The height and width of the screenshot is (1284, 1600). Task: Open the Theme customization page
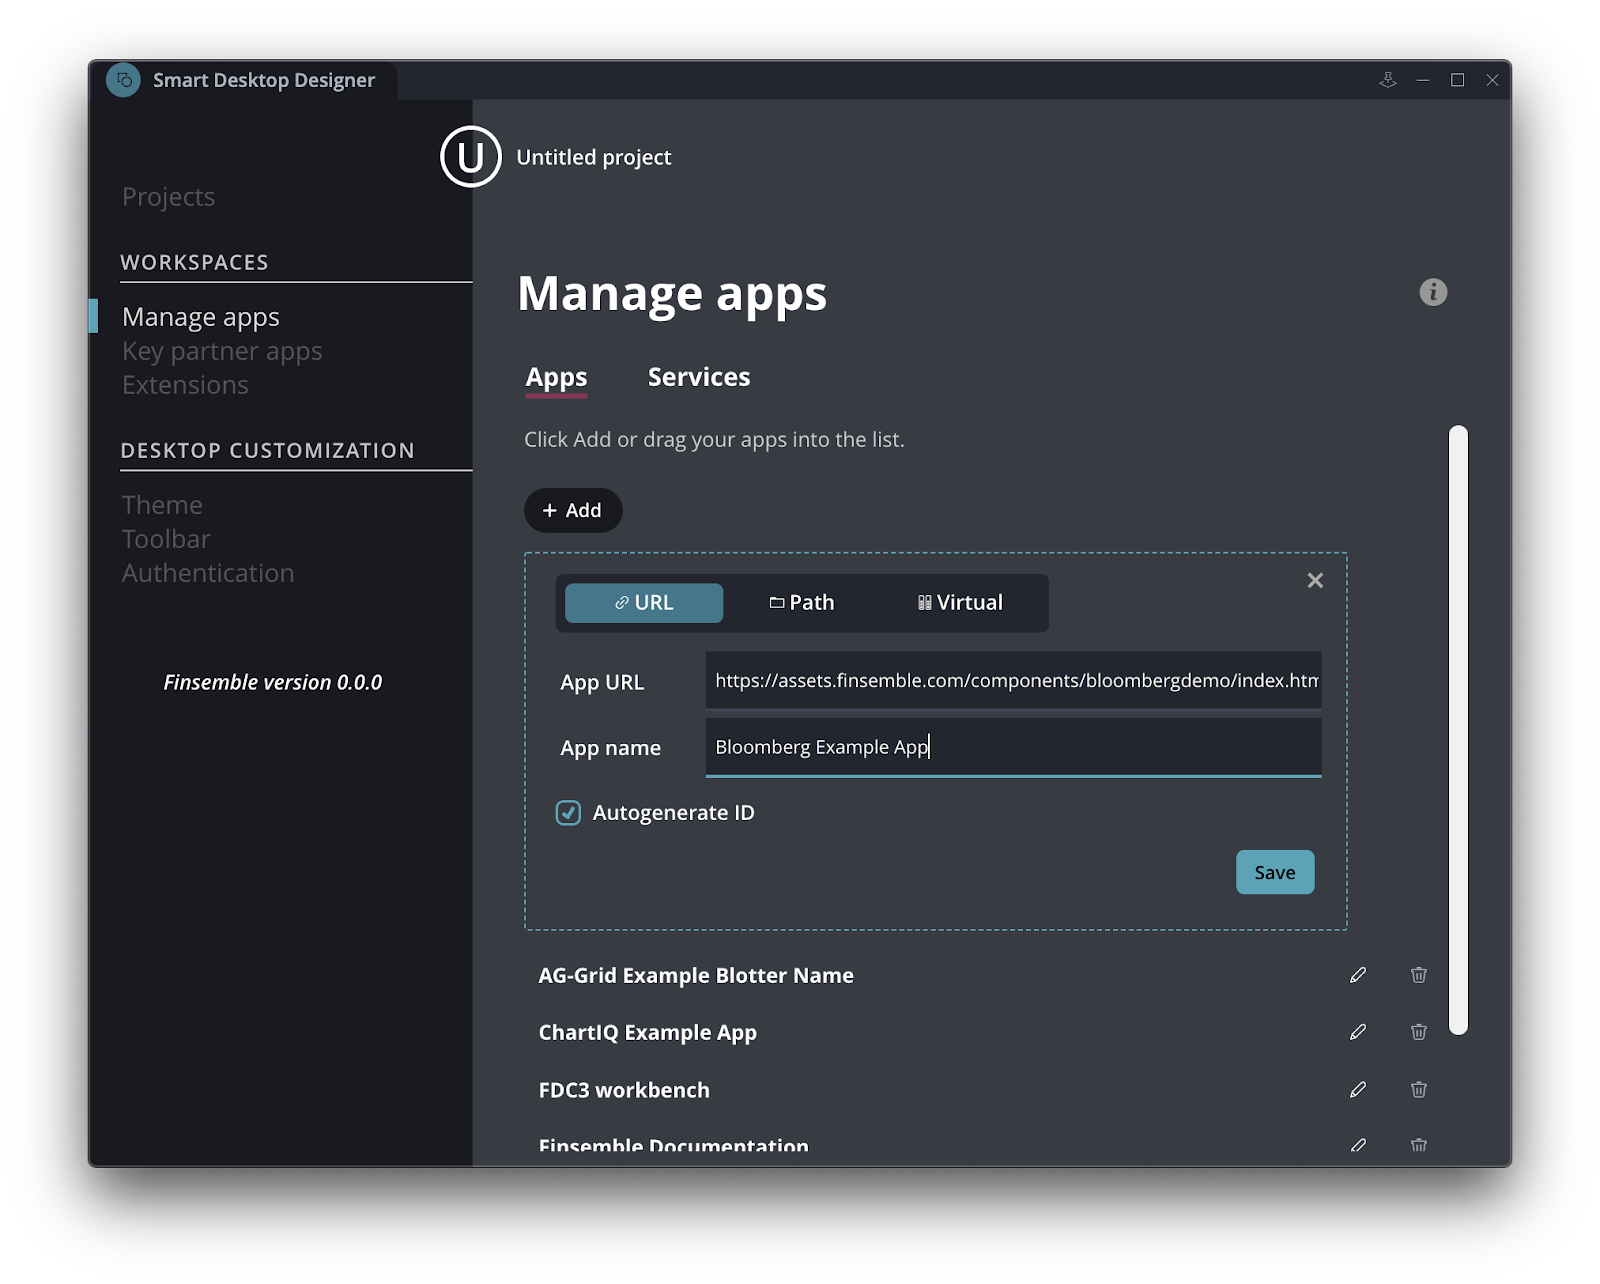(x=162, y=505)
